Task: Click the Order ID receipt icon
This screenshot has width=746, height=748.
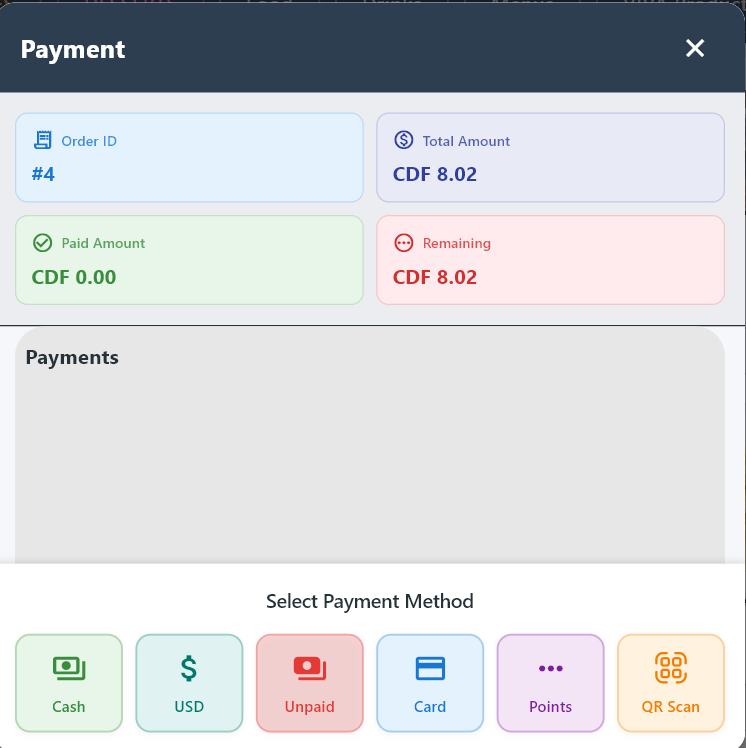Action: [42, 140]
